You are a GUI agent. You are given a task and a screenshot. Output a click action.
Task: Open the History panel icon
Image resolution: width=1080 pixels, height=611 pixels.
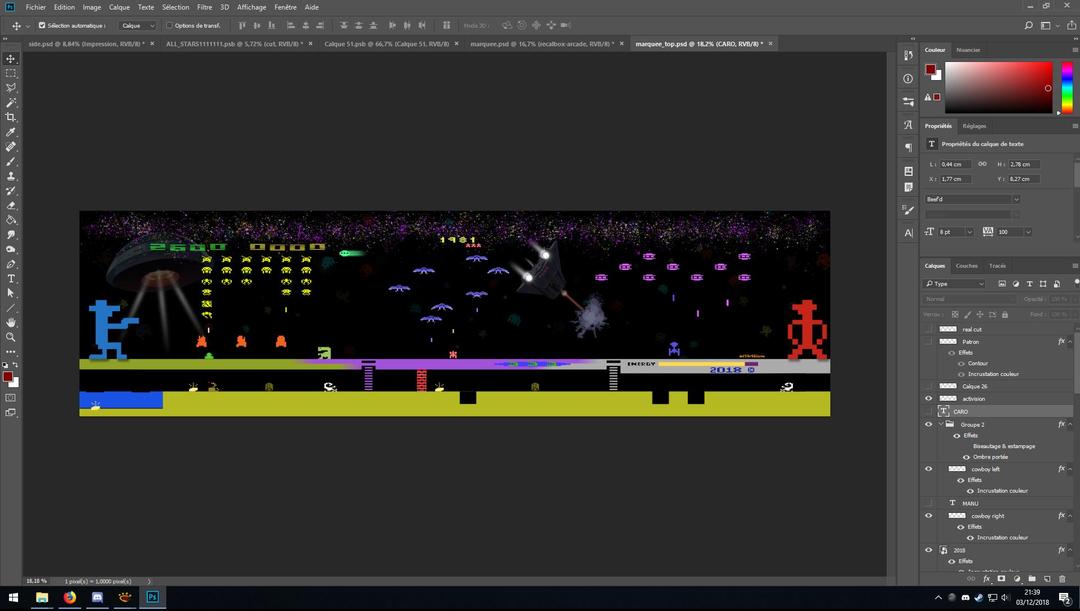tap(908, 55)
